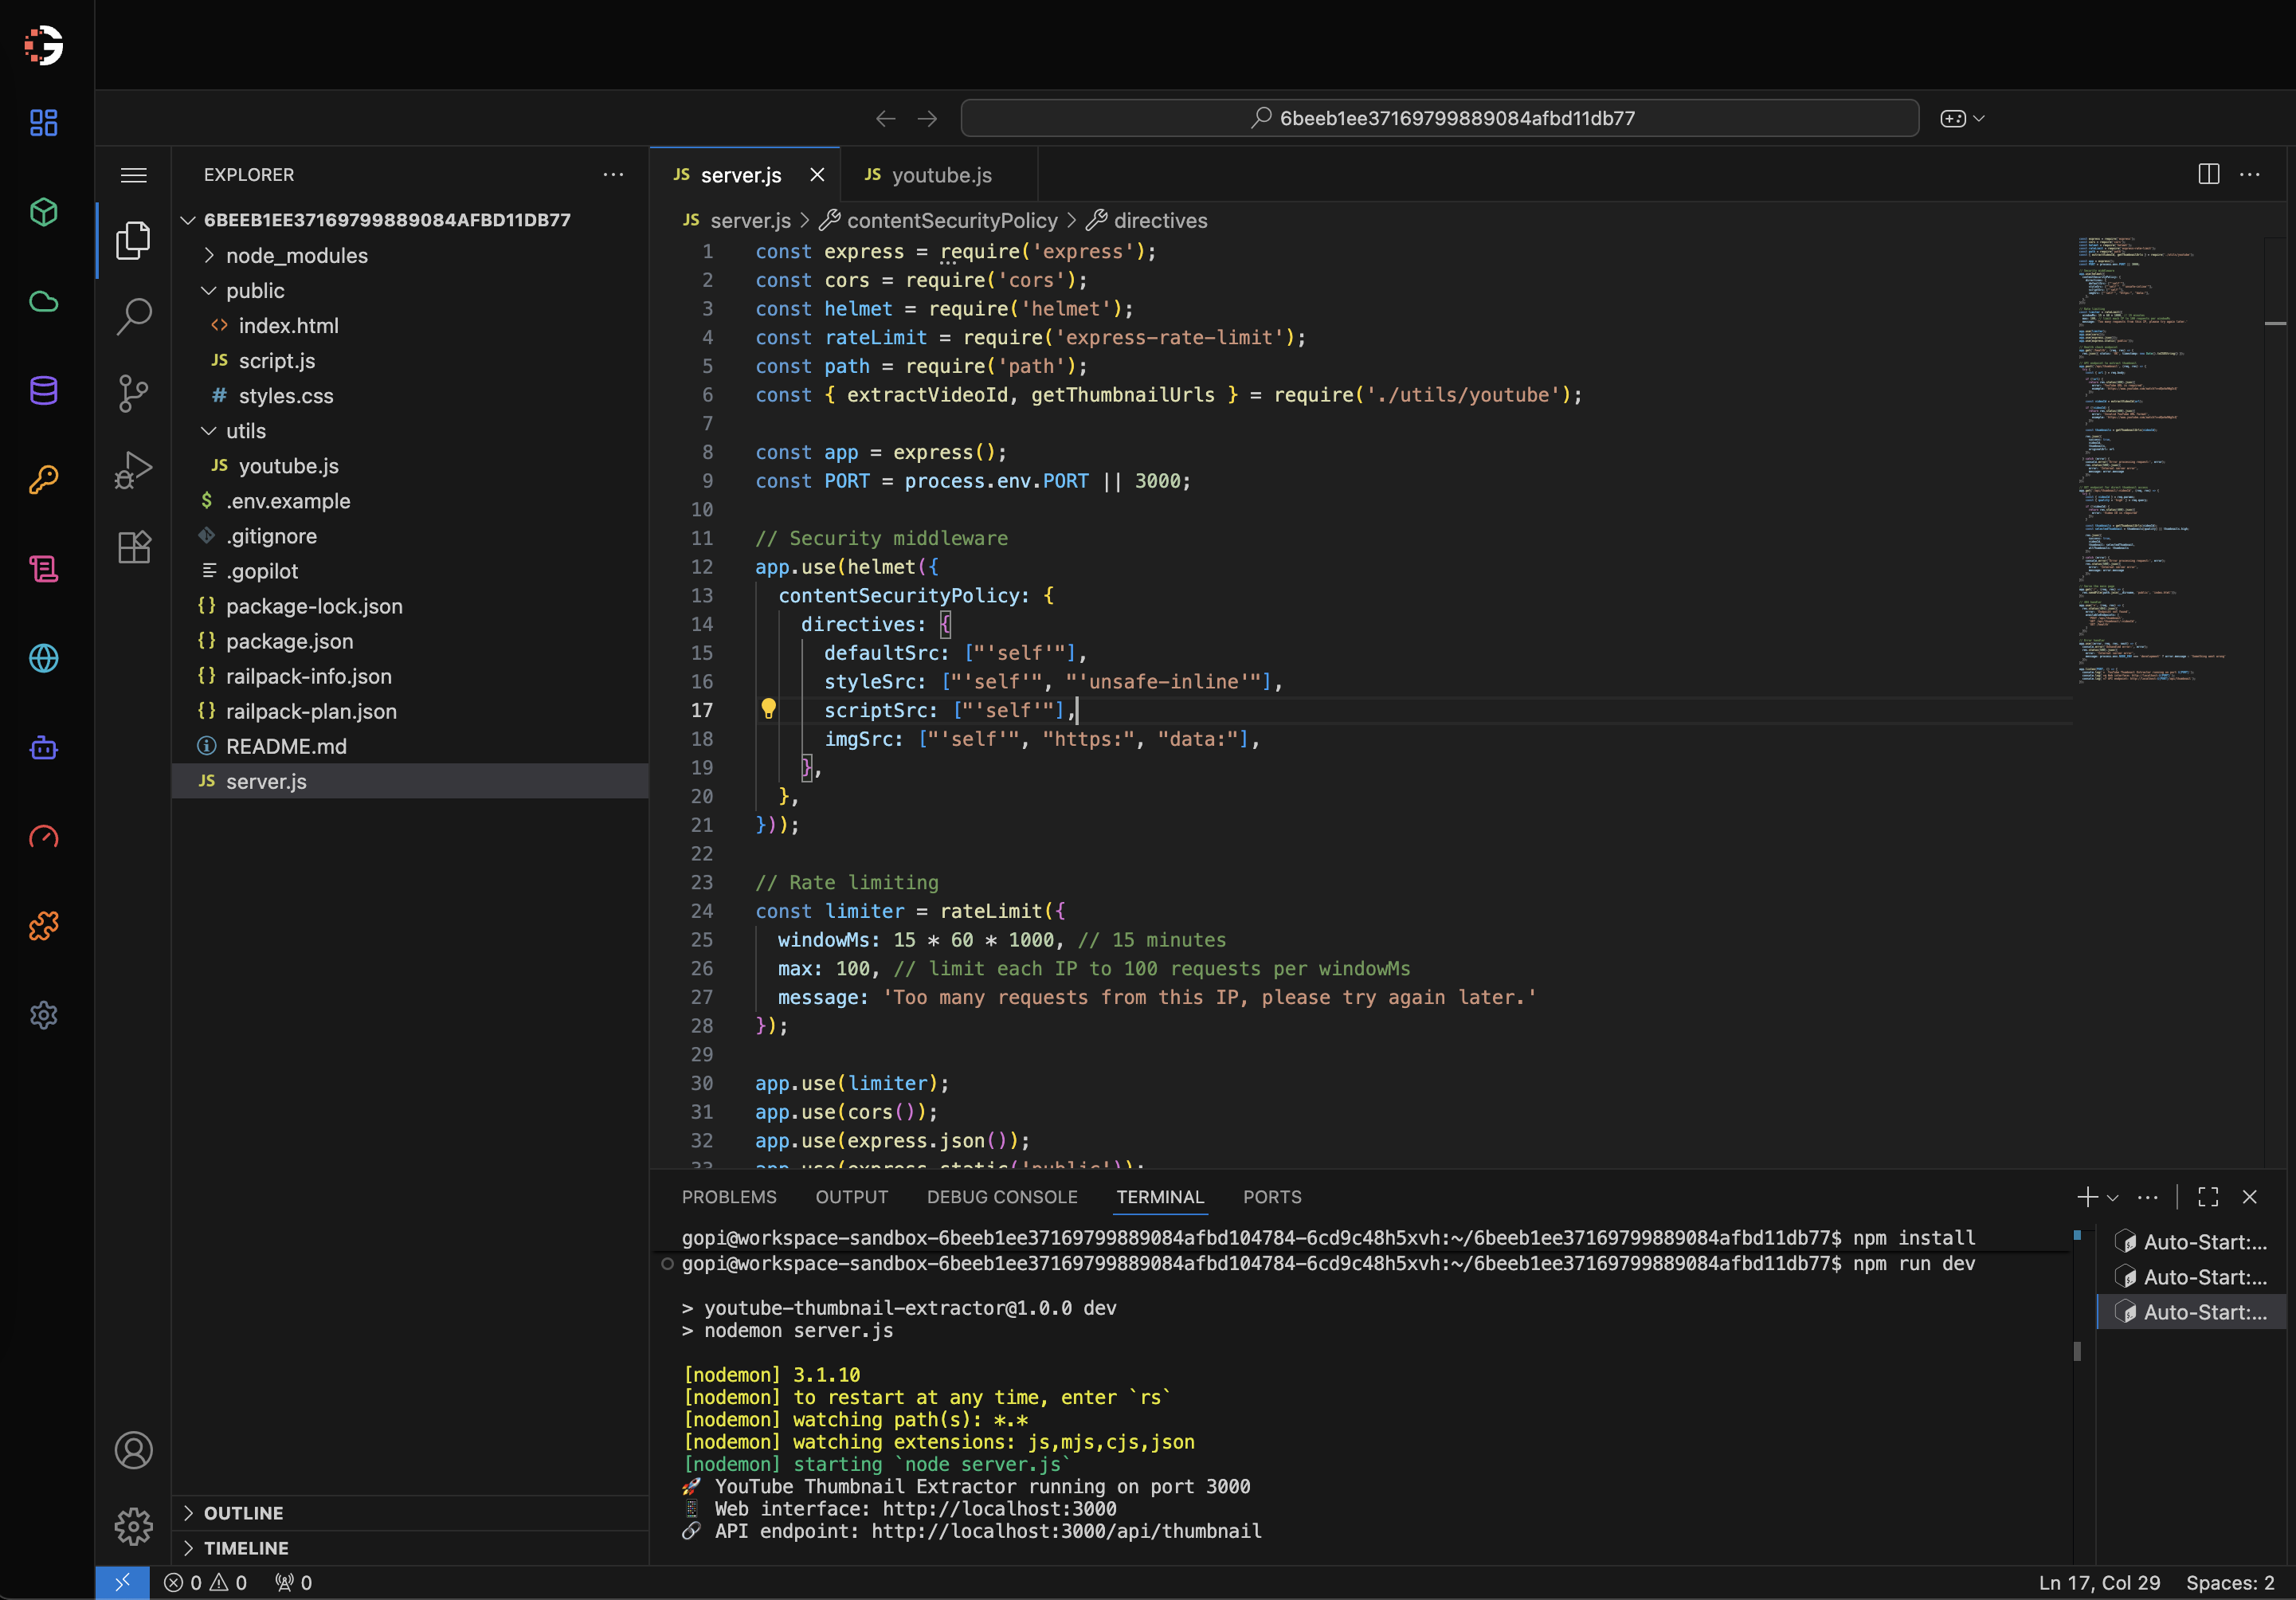
Task: Open the purple database icon
Action: pos(44,390)
